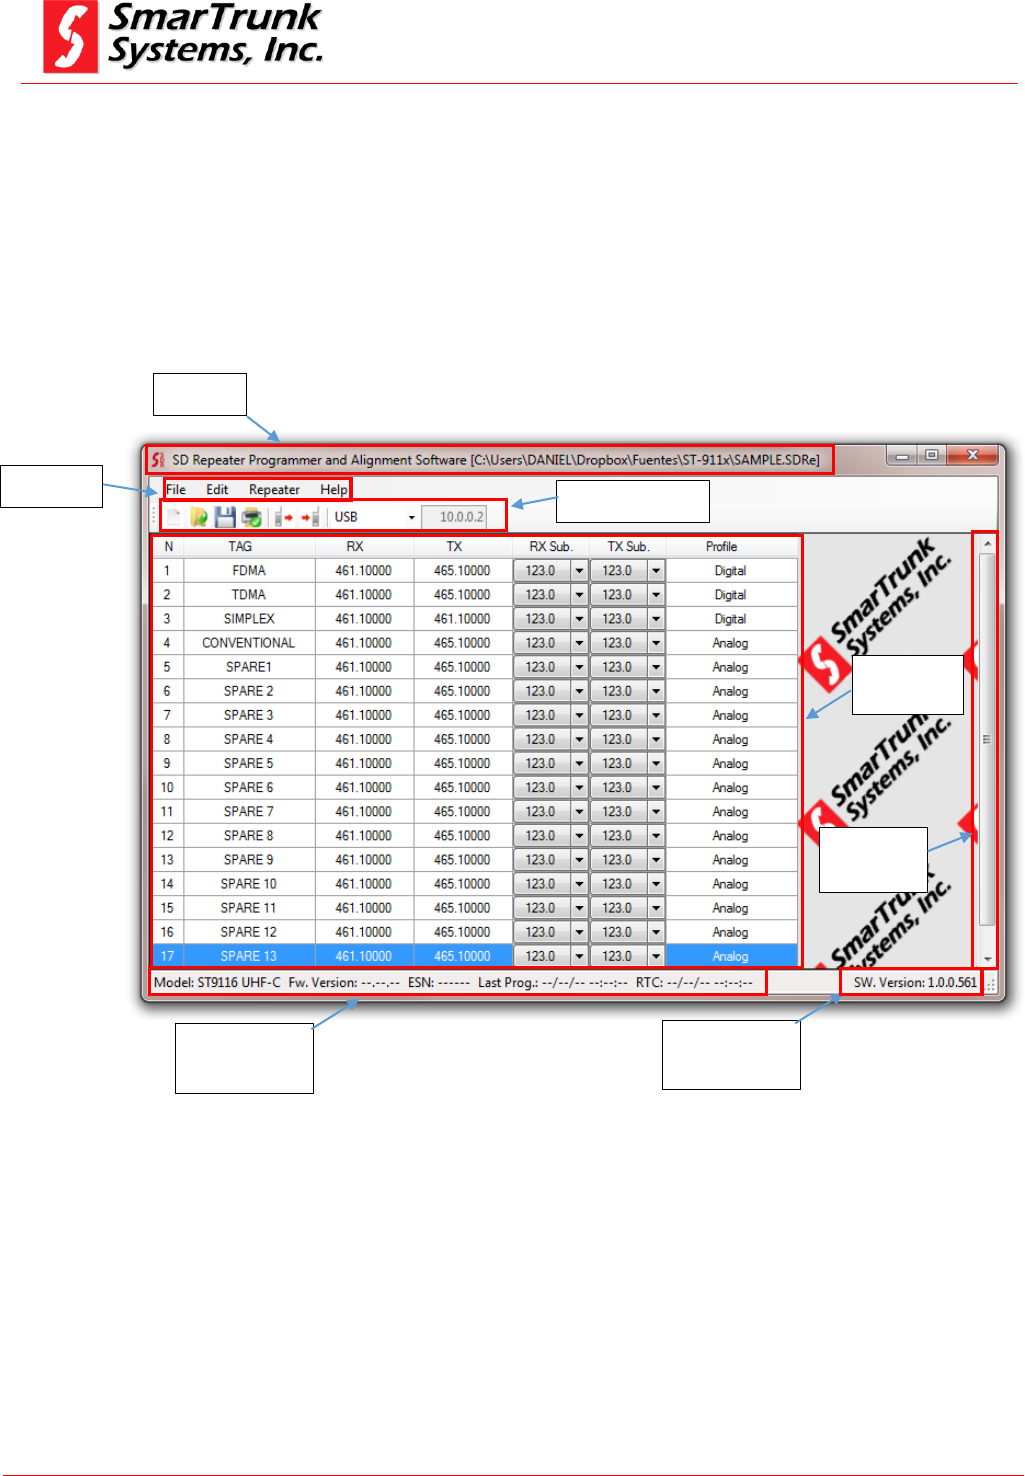The image size is (1025, 1476).
Task: Click the scrollbar up arrow
Action: 988,544
